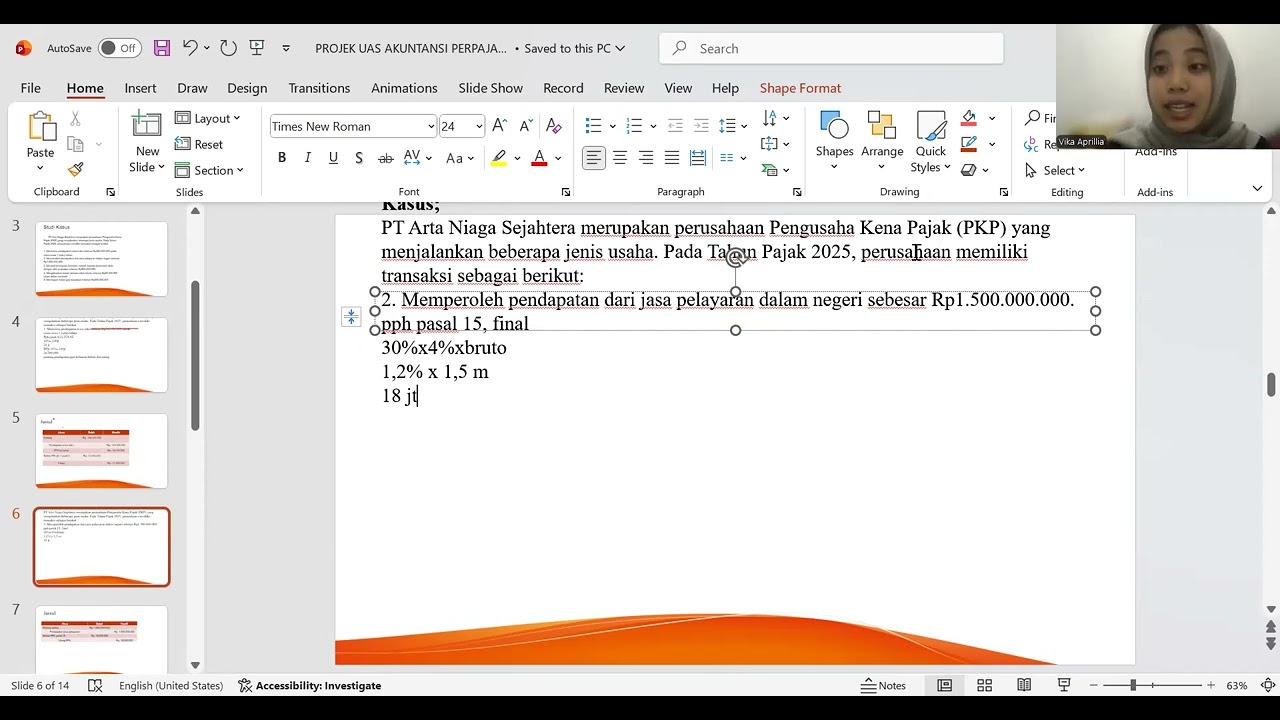Center align the paragraph text
This screenshot has width=1280, height=720.
pos(620,158)
